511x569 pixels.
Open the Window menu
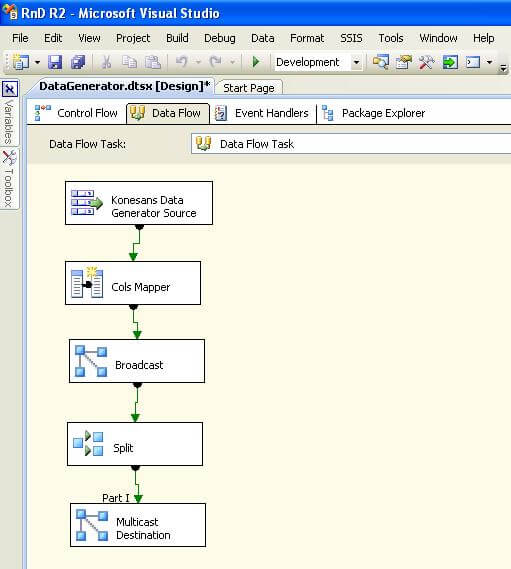(x=438, y=38)
